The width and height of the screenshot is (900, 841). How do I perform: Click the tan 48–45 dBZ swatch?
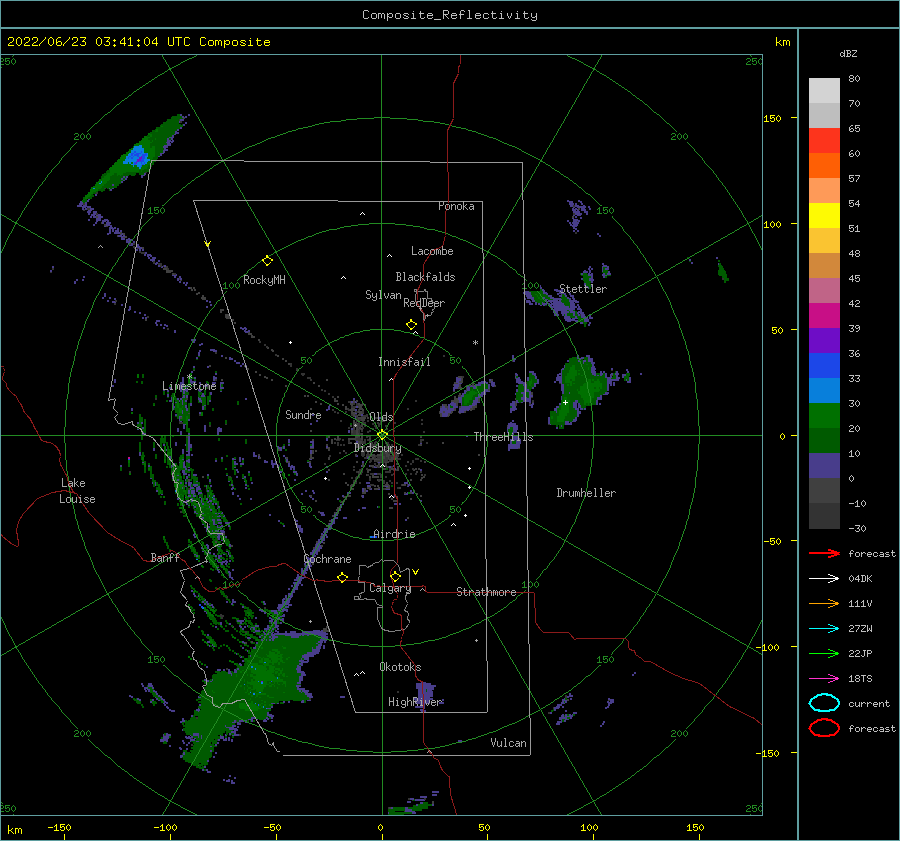point(824,265)
